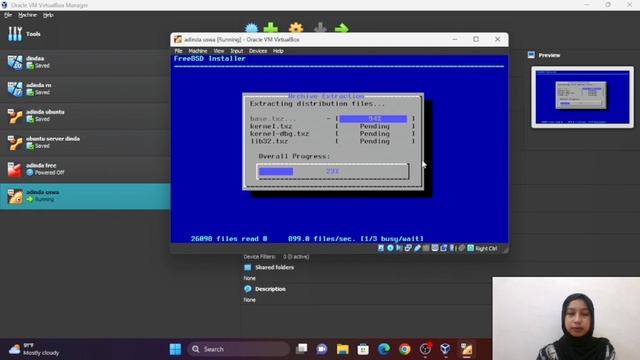Open the Manager window File menu
This screenshot has height=360, width=640.
(8, 15)
